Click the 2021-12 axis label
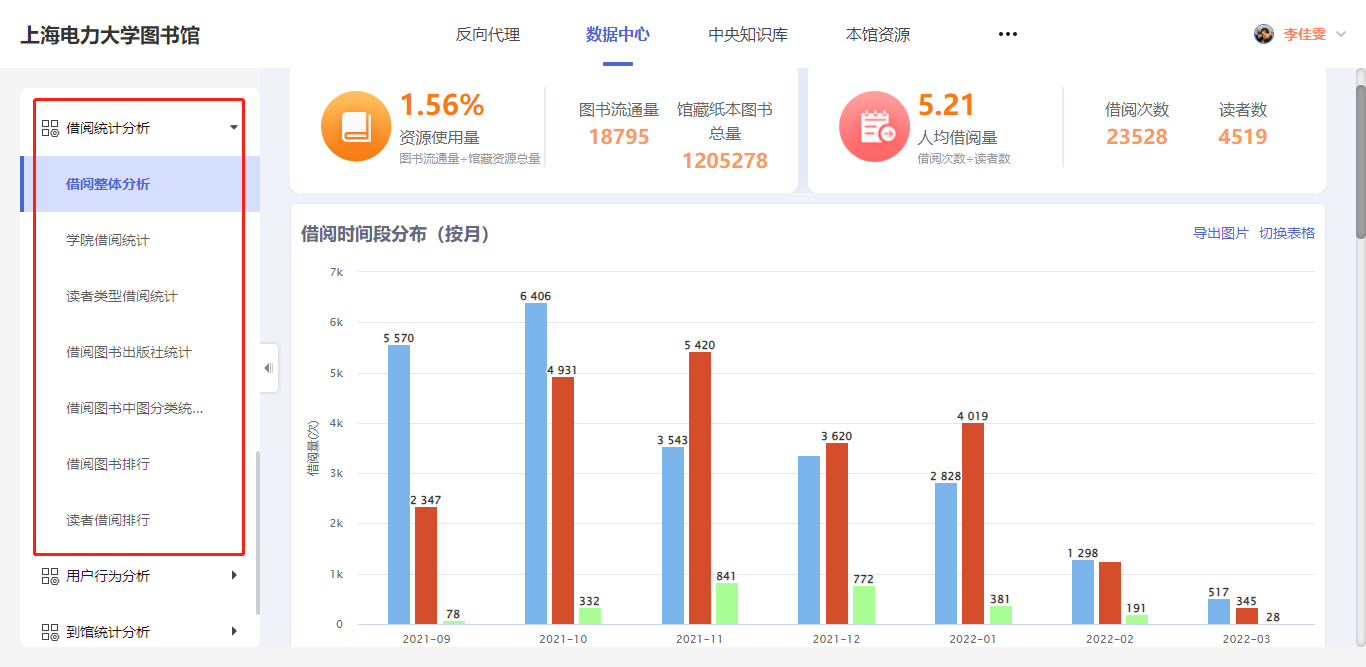Viewport: 1366px width, 667px height. (836, 638)
